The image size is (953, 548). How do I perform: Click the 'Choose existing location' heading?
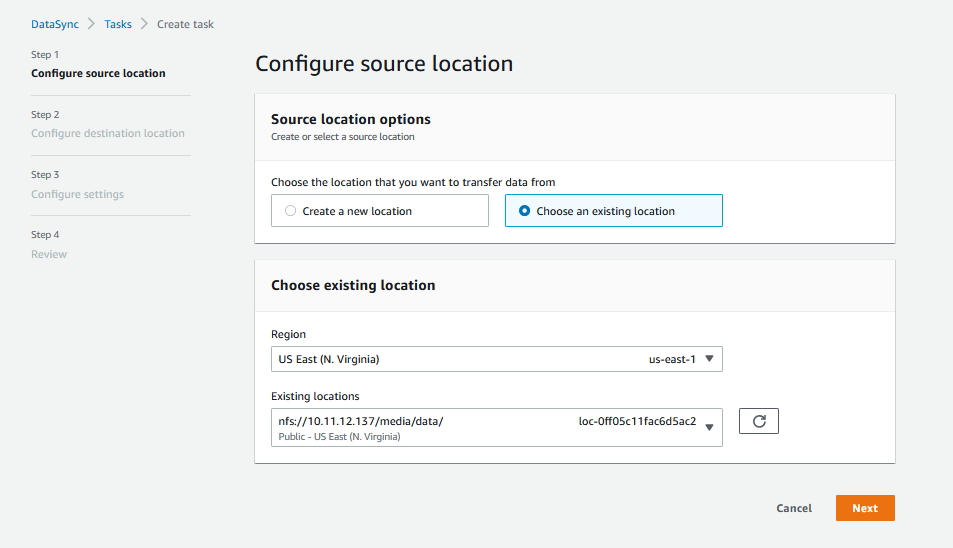(x=353, y=285)
